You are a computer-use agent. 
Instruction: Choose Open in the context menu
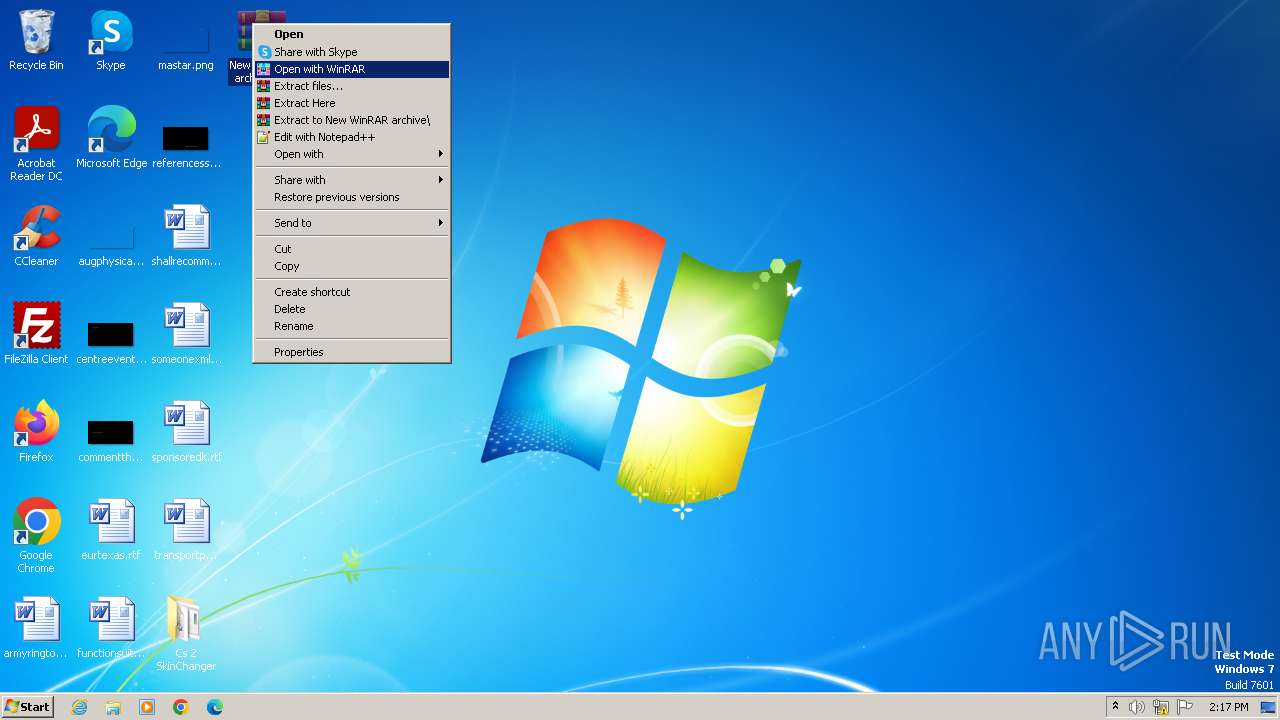(351, 34)
